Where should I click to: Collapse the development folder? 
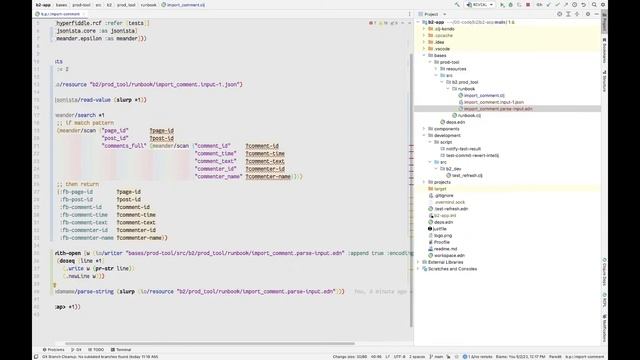[424, 135]
